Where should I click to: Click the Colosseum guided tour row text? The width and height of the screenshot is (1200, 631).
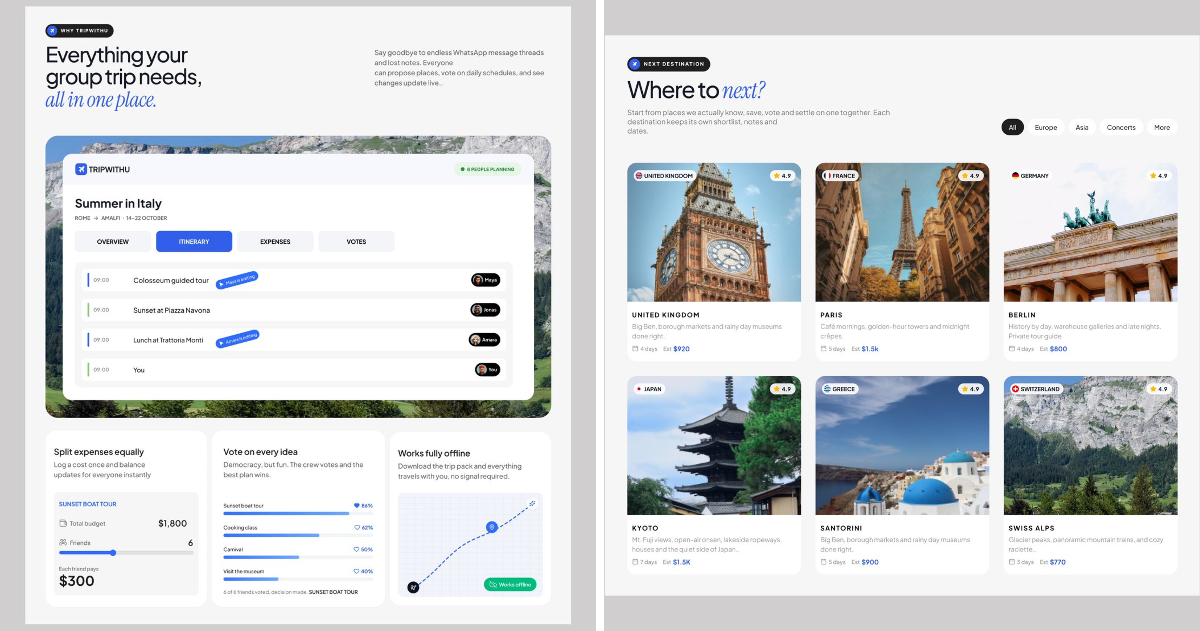click(171, 280)
